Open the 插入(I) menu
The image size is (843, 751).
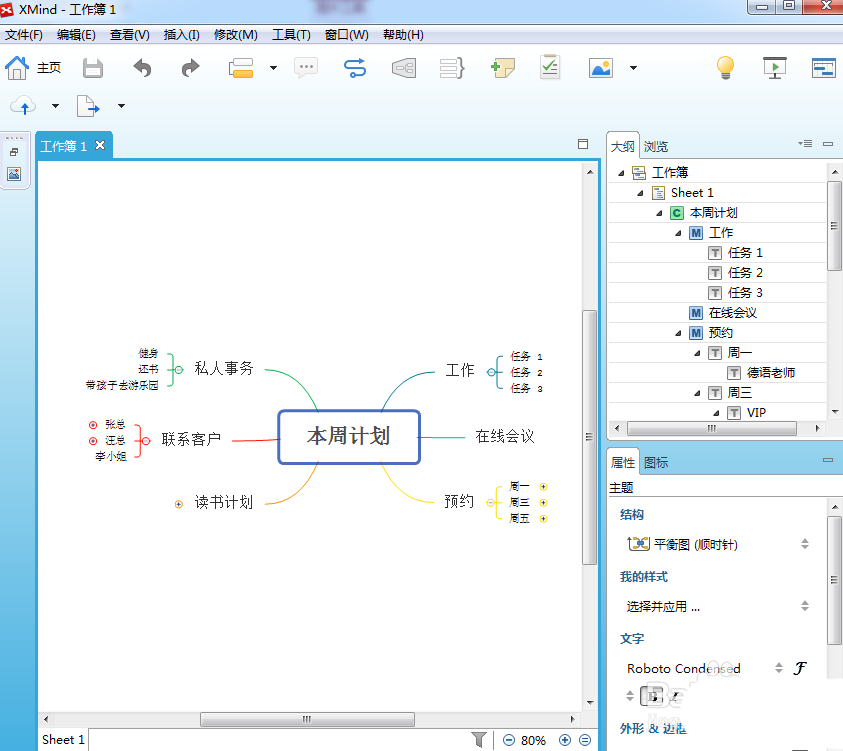point(182,35)
